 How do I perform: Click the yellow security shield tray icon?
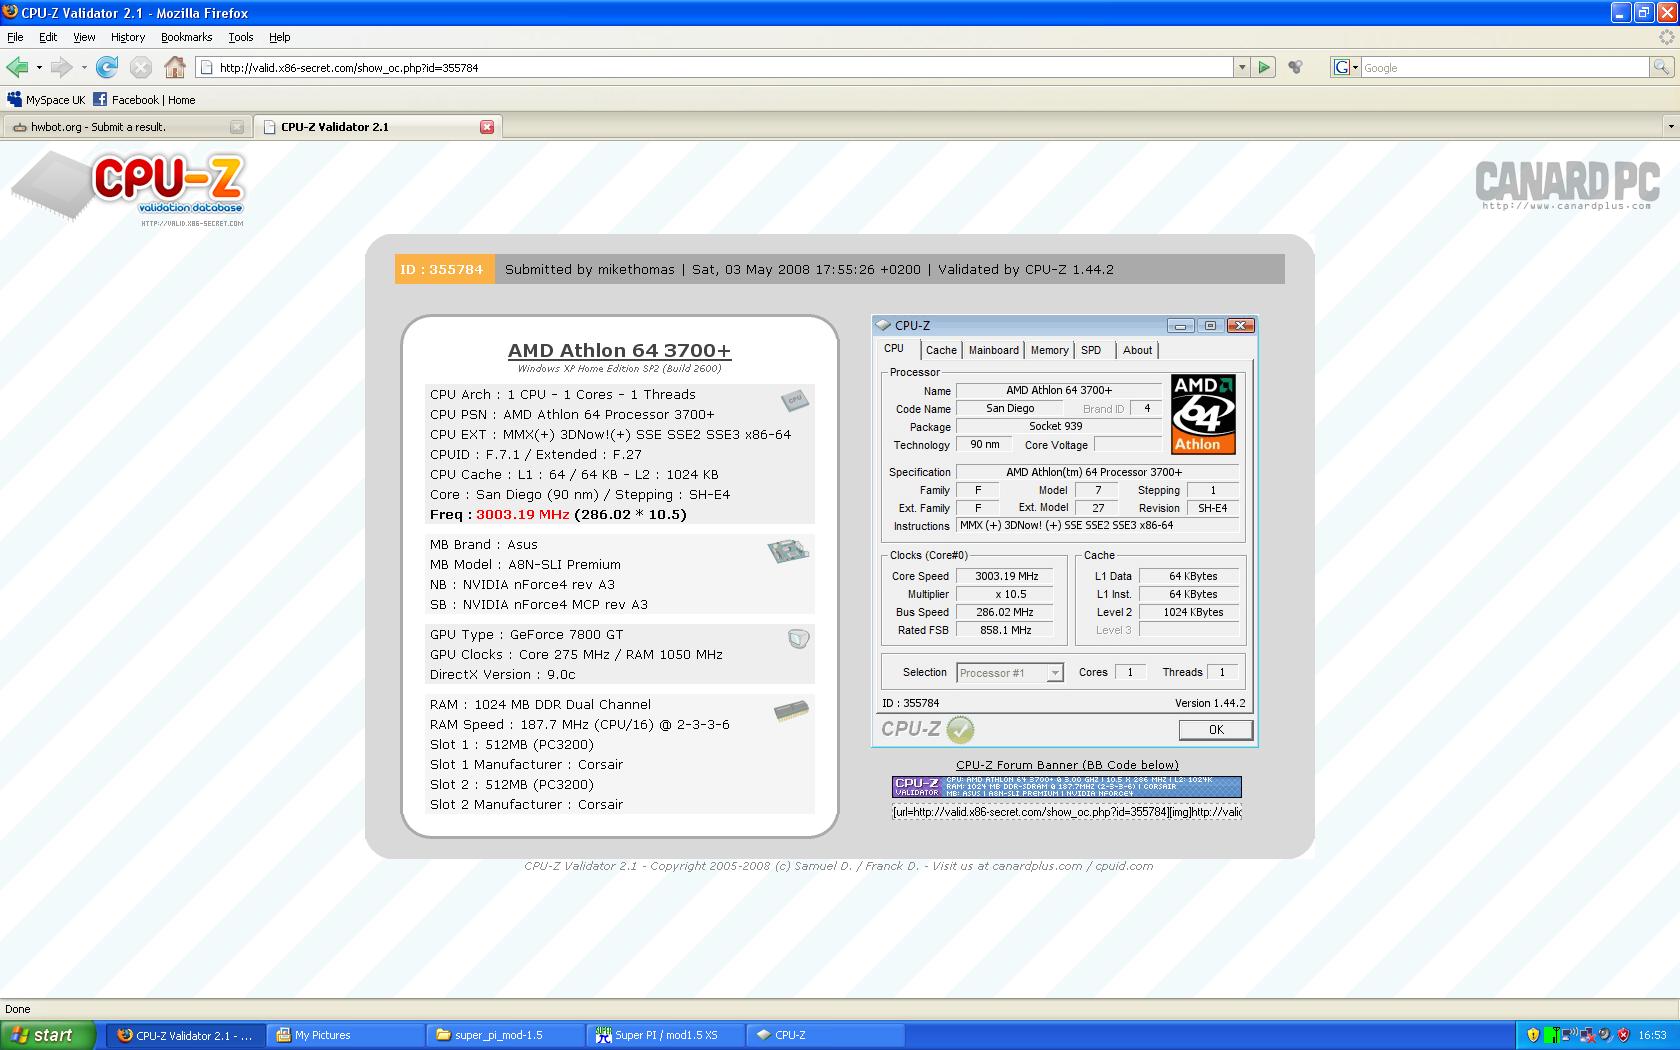[x=1532, y=1035]
